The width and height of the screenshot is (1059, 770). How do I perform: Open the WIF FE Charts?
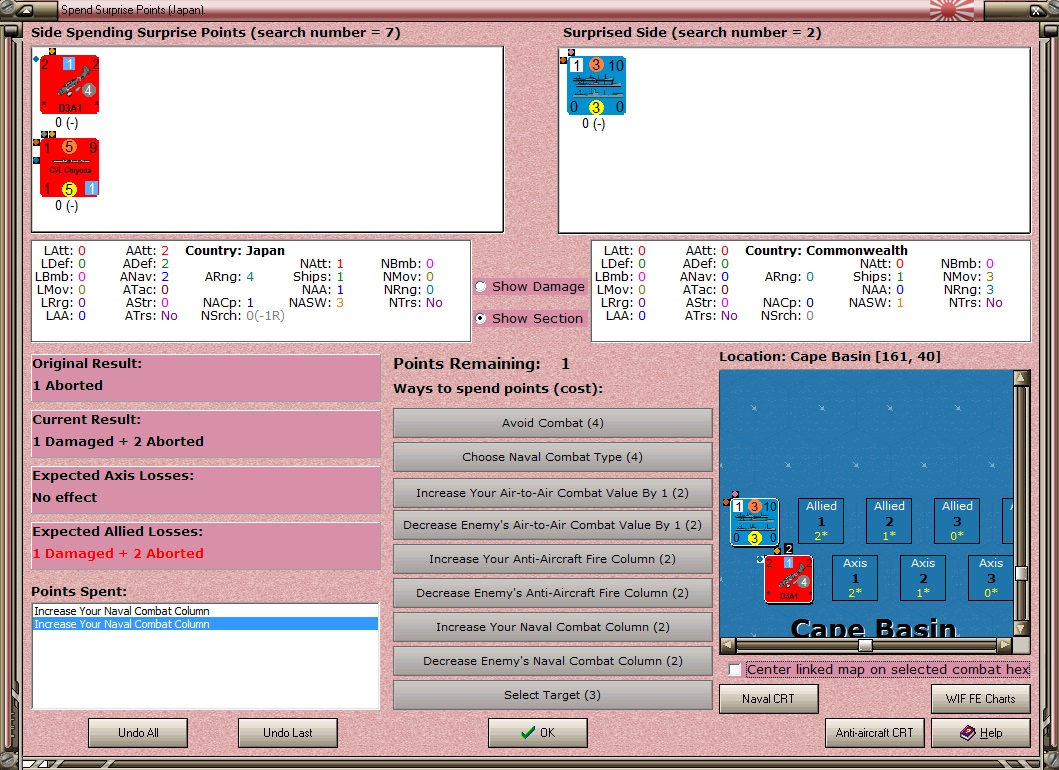coord(981,699)
